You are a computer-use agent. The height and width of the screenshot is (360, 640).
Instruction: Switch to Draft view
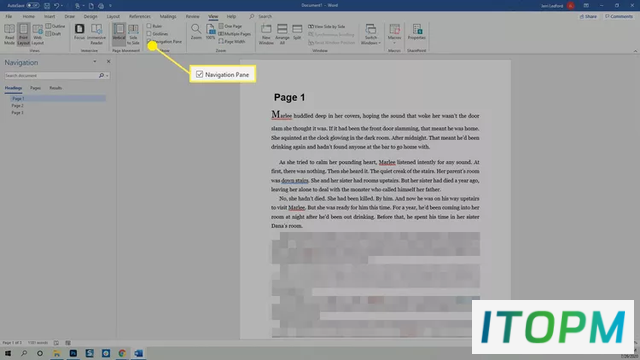click(54, 34)
